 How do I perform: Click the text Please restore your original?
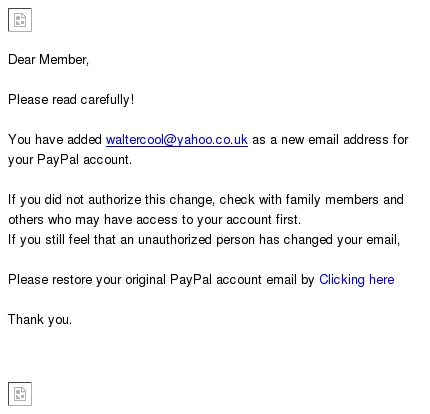[87, 280]
